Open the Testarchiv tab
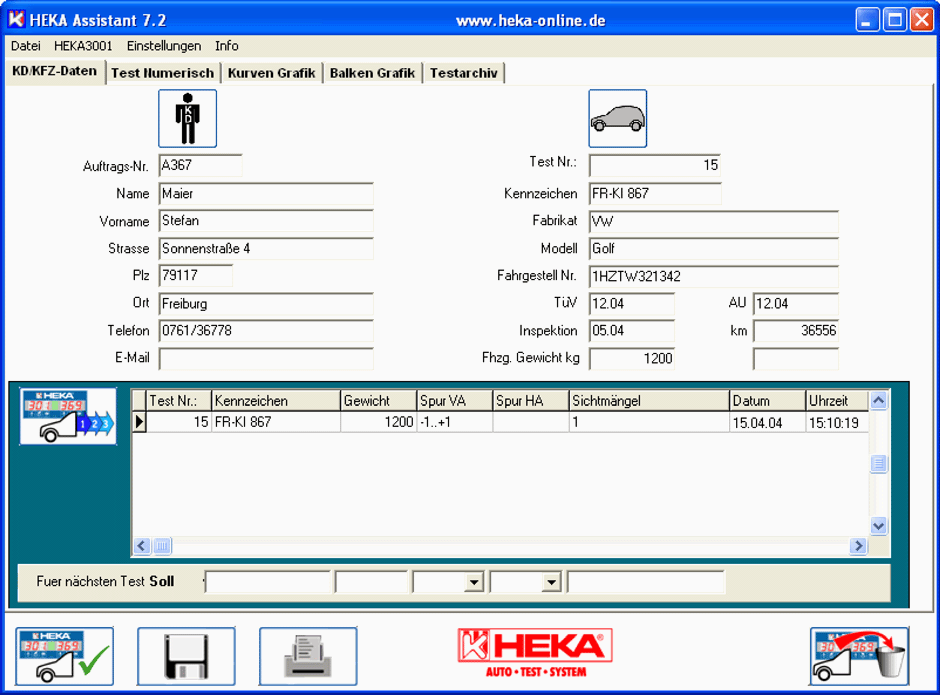This screenshot has height=695, width=940. [x=463, y=73]
